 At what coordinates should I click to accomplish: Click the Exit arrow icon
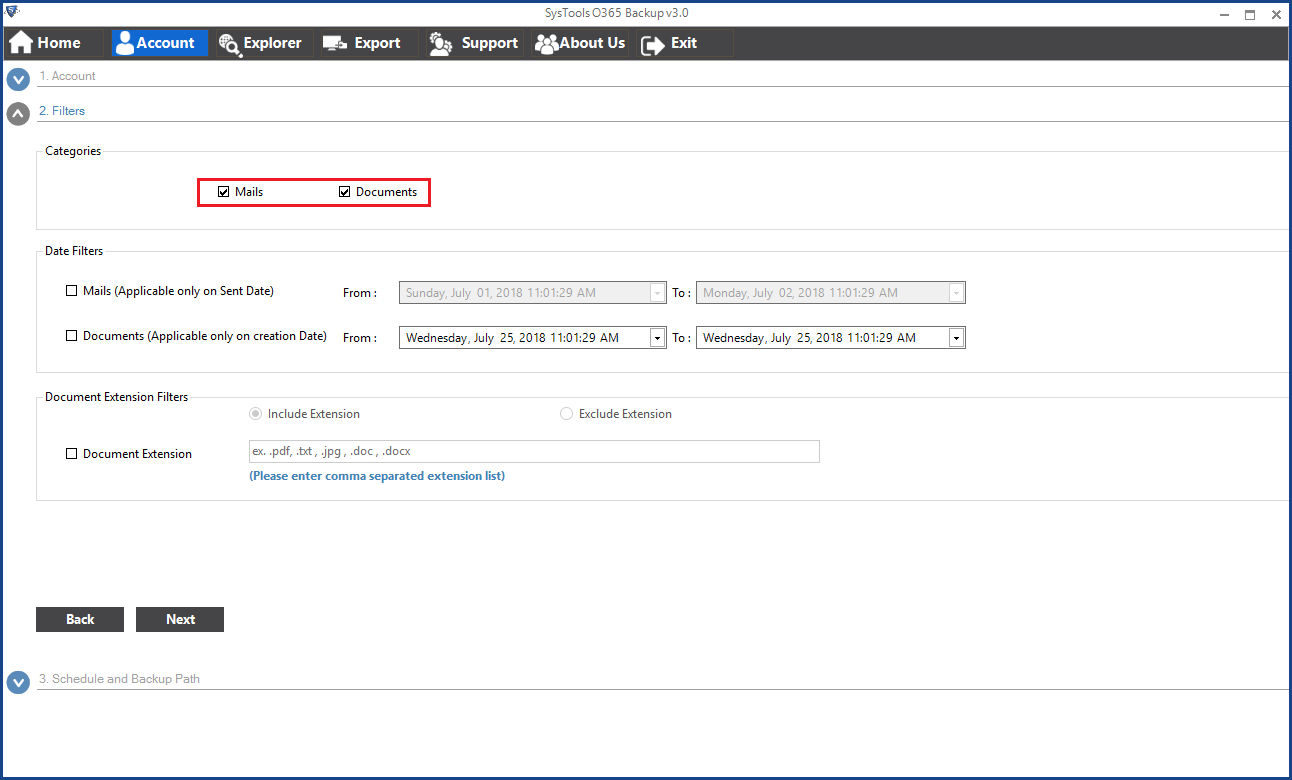coord(653,44)
